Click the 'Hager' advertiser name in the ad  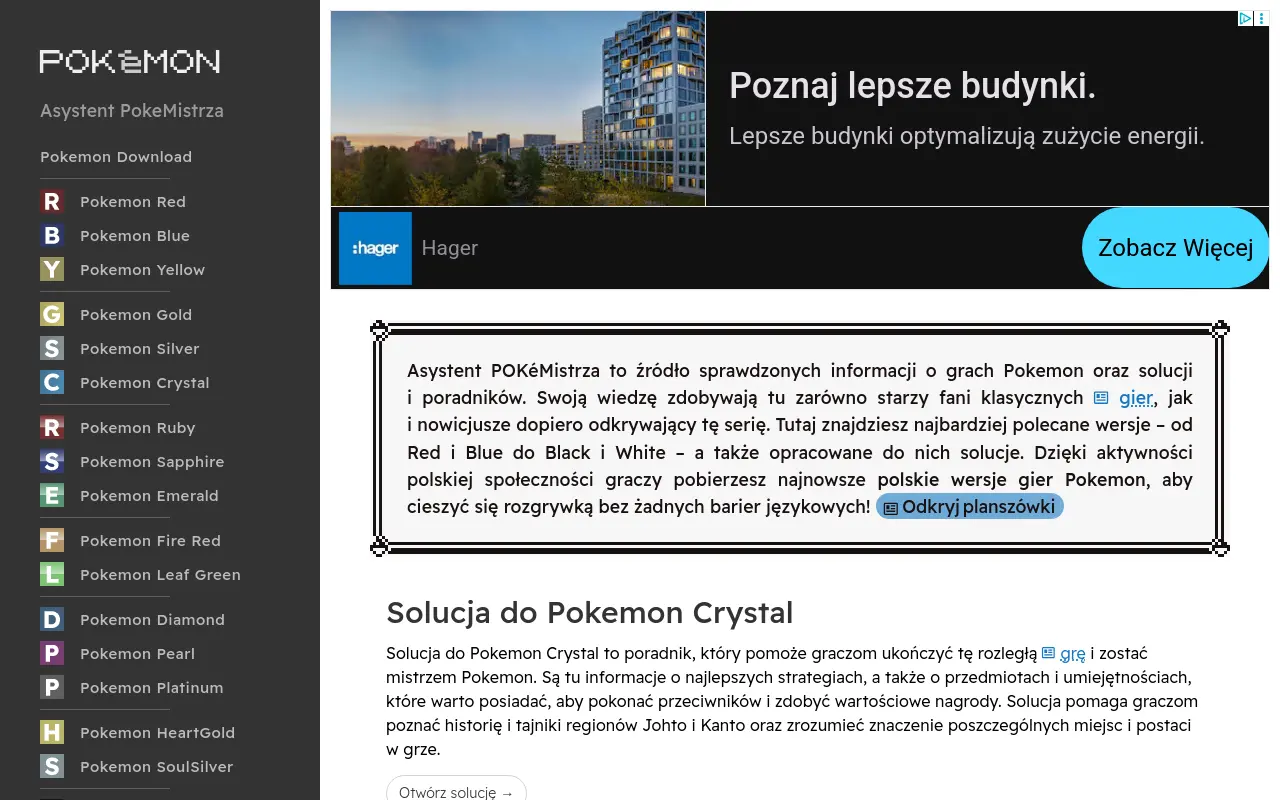pyautogui.click(x=450, y=248)
